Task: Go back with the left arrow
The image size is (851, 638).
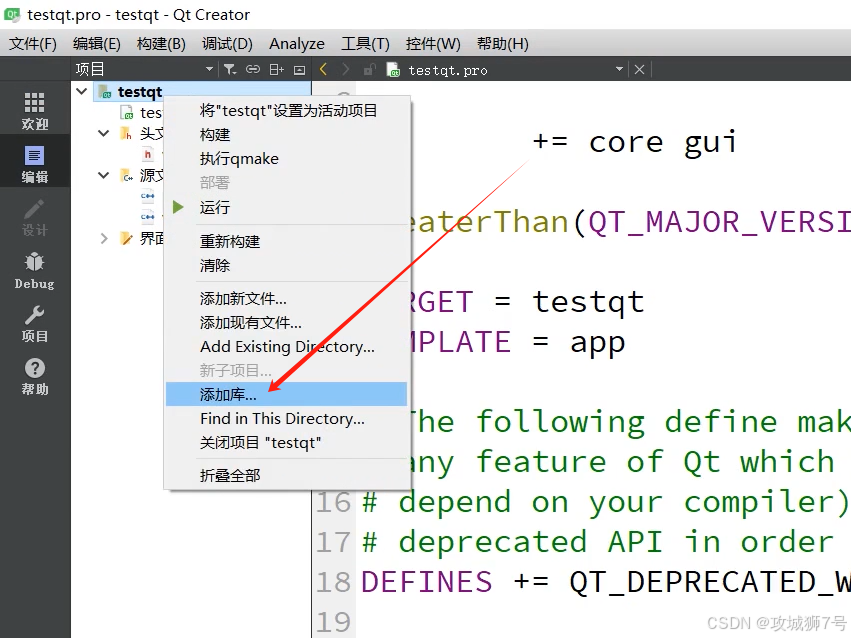Action: click(323, 69)
